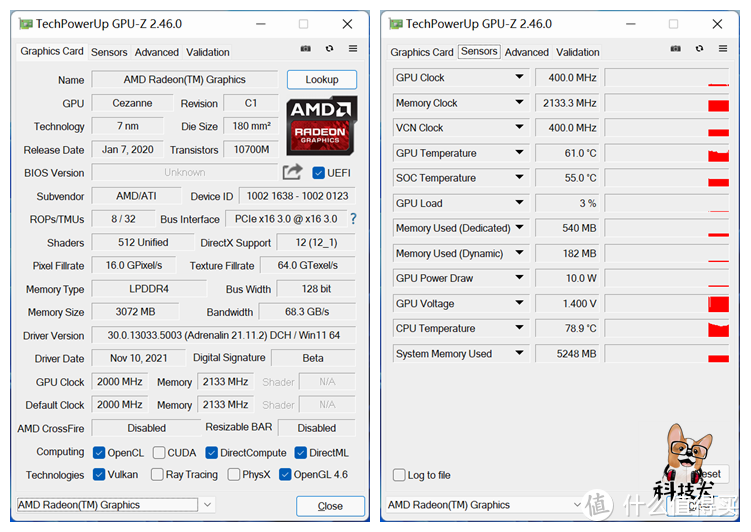Viewport: 751px width, 532px height.
Task: Expand the GPU Power Draw dropdown
Action: (519, 277)
